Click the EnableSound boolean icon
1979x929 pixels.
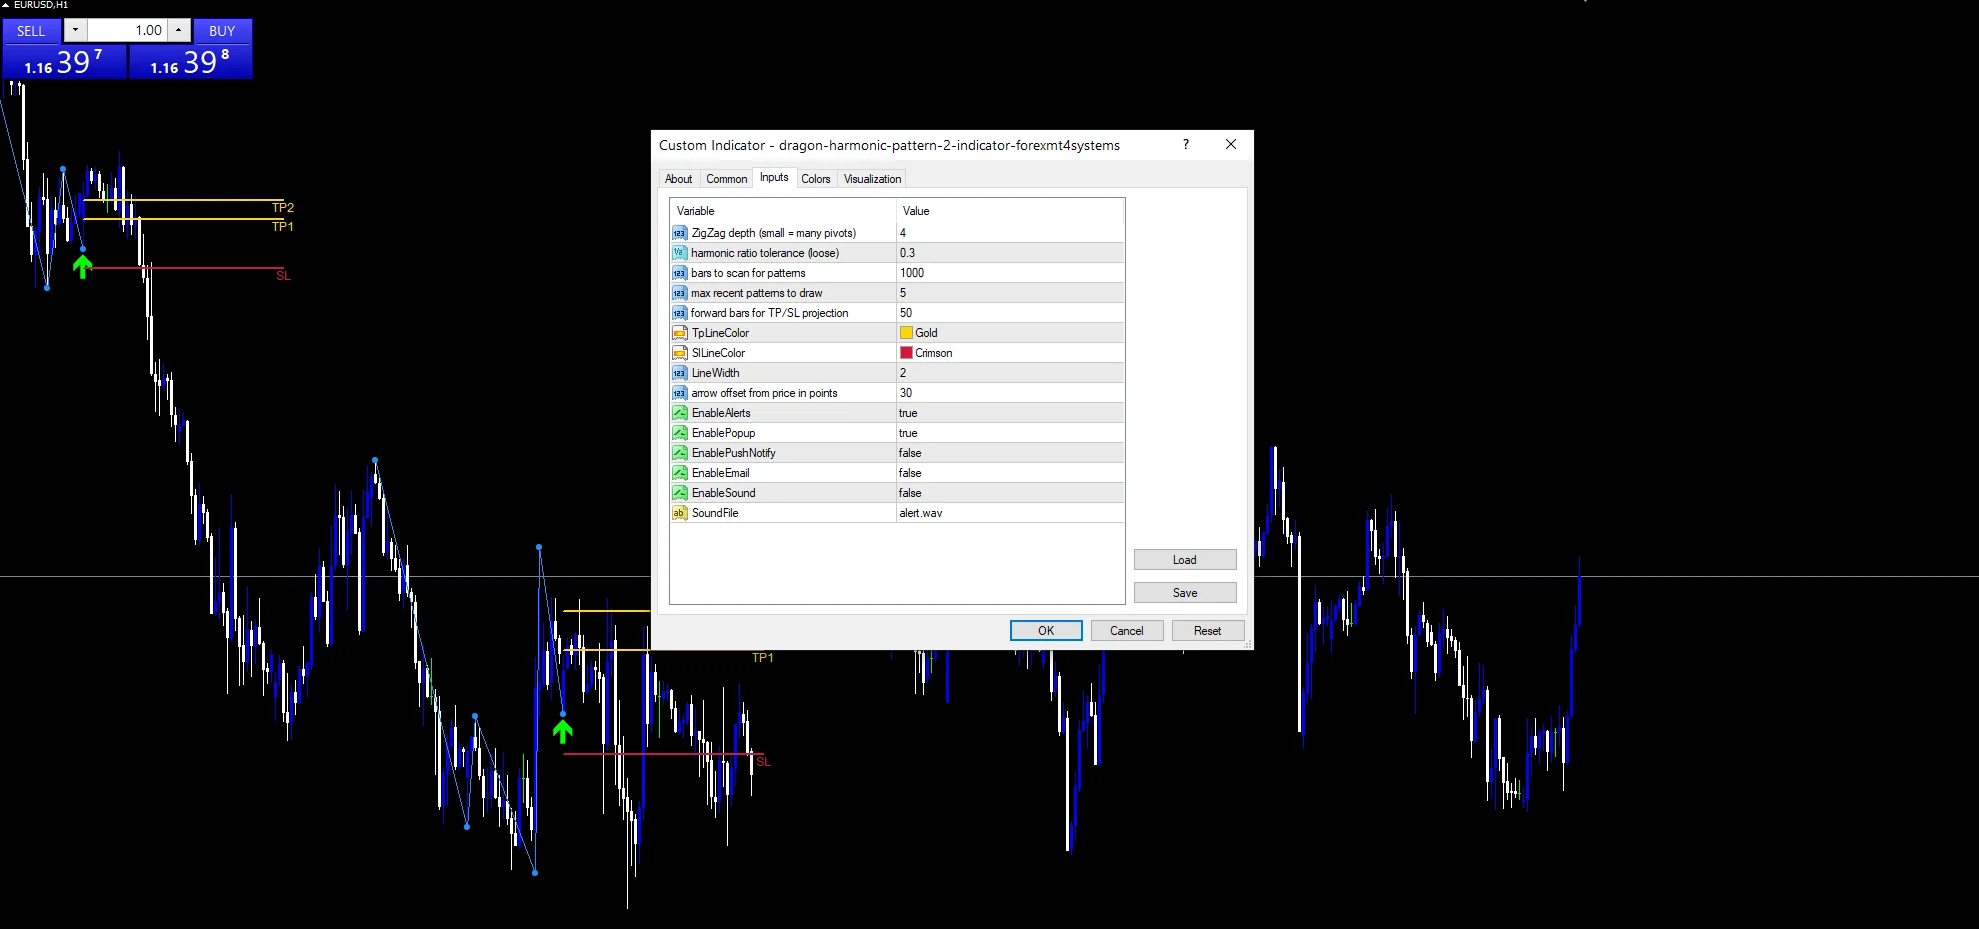coord(679,493)
